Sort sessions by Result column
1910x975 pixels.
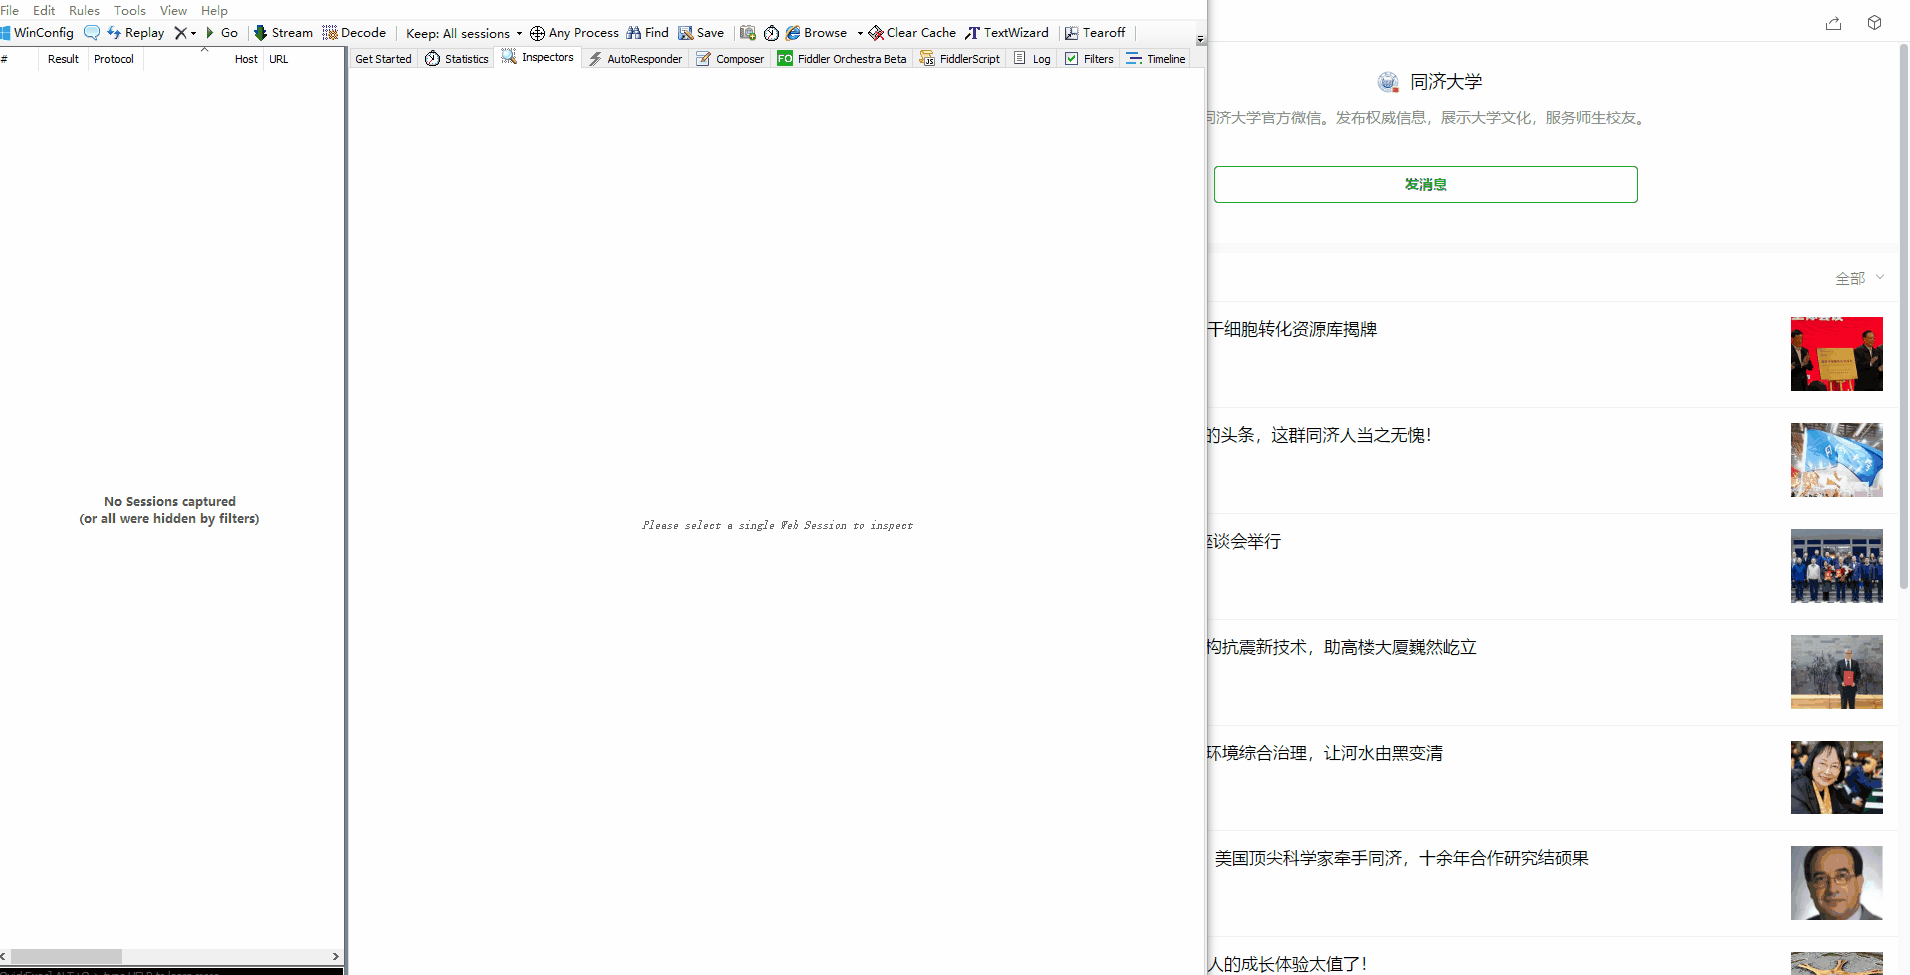(x=63, y=59)
